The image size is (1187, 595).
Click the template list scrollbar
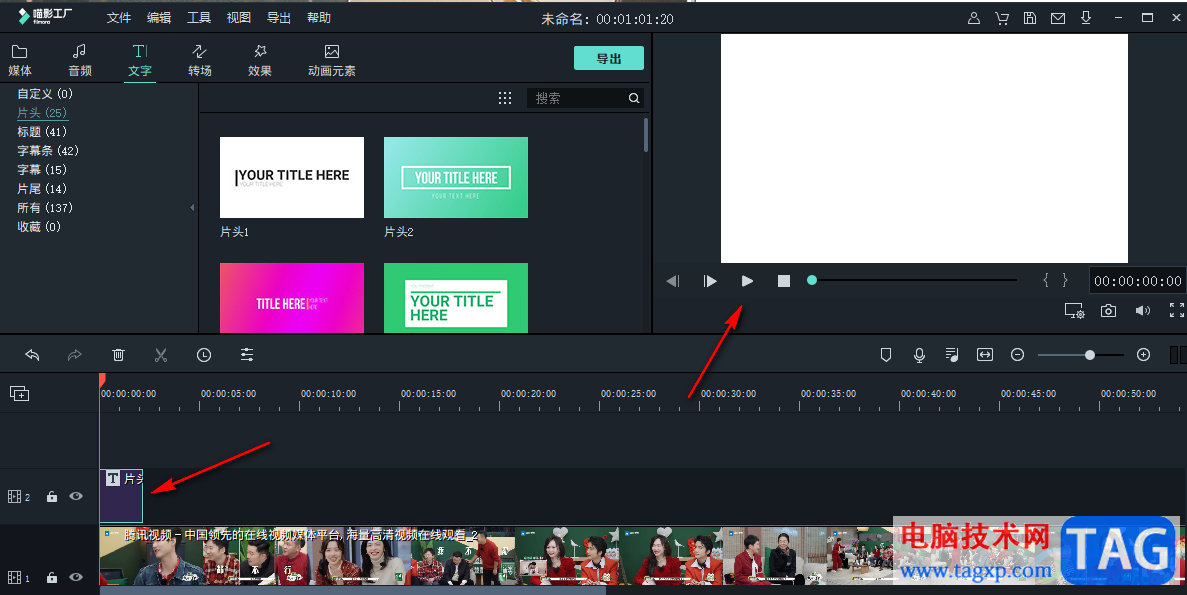click(x=646, y=135)
